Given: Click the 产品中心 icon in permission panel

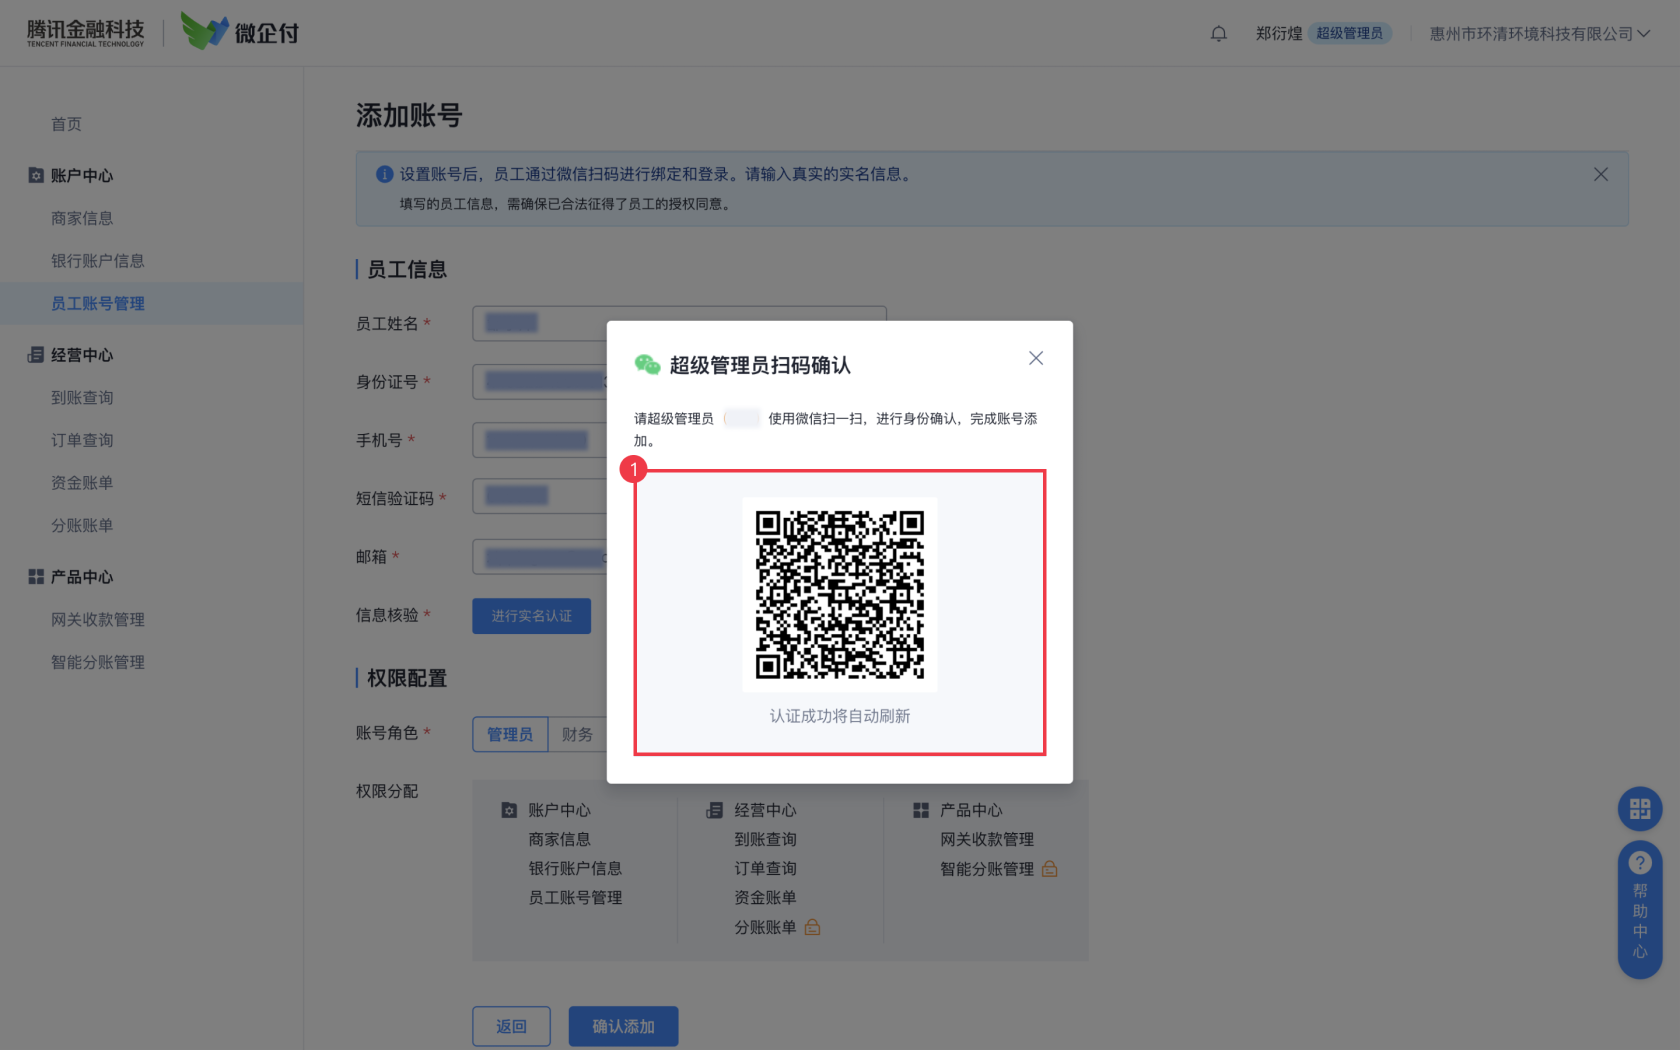Looking at the screenshot, I should (x=921, y=810).
